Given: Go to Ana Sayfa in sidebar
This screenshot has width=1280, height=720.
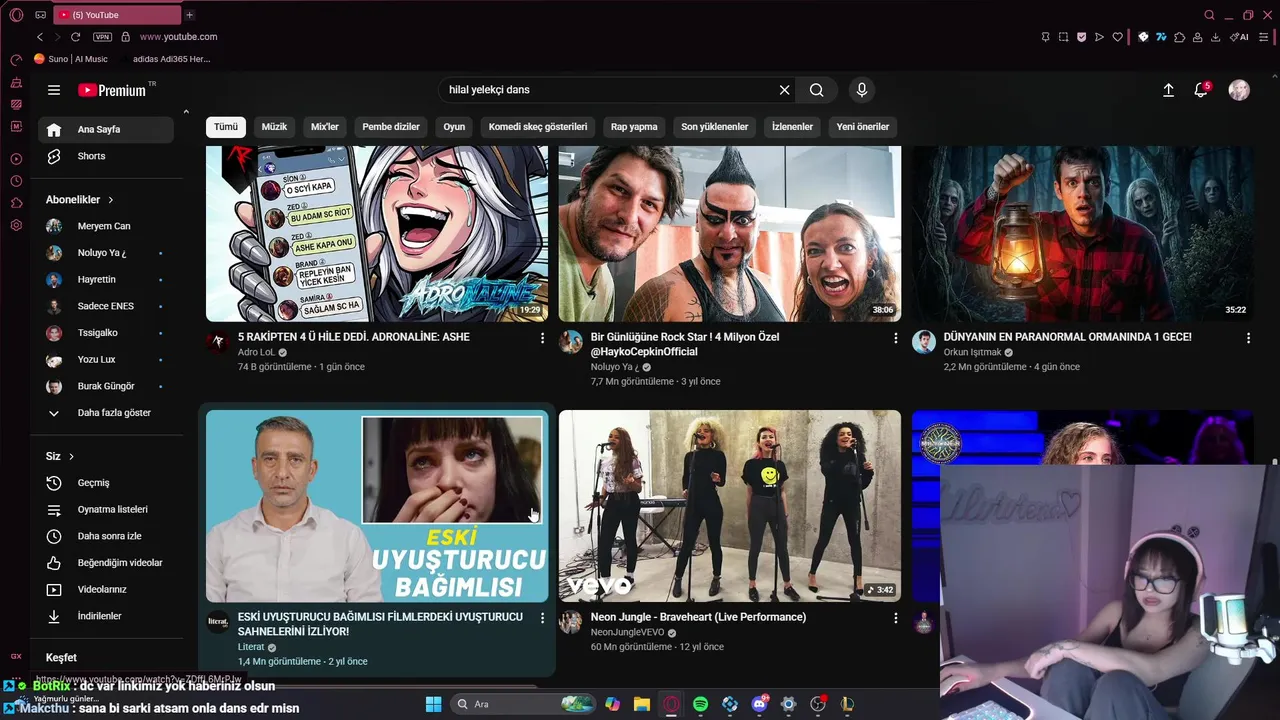Looking at the screenshot, I should click(x=106, y=130).
